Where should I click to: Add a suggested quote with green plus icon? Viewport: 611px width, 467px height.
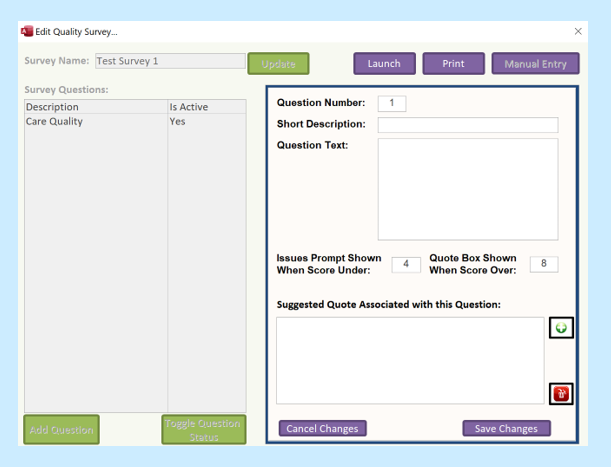click(x=561, y=328)
